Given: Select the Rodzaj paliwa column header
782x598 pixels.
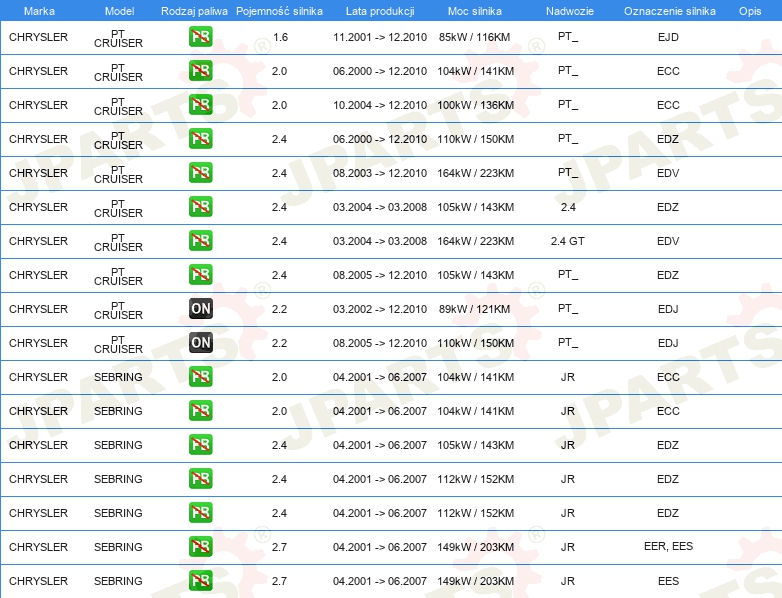Looking at the screenshot, I should [194, 11].
